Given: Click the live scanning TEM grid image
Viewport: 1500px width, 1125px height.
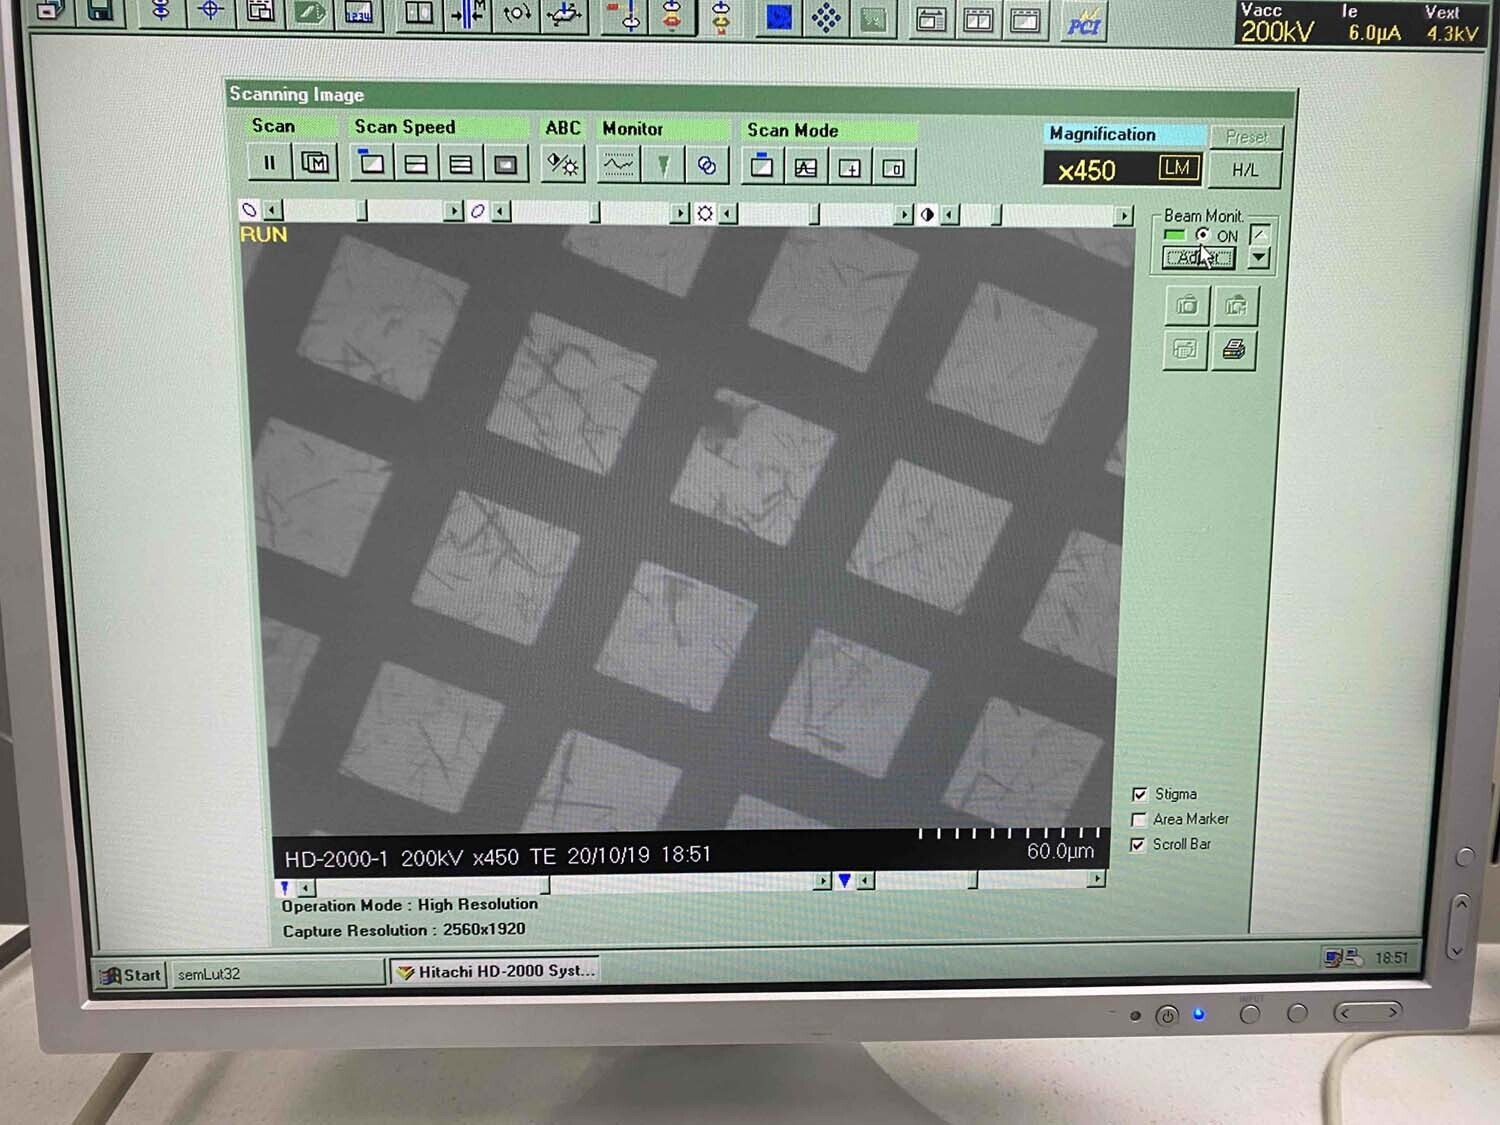Looking at the screenshot, I should [x=690, y=530].
